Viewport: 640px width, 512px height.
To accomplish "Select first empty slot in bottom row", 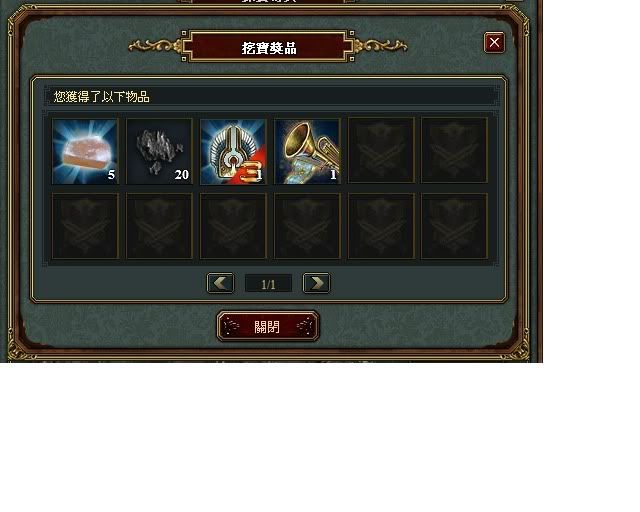I will point(85,226).
